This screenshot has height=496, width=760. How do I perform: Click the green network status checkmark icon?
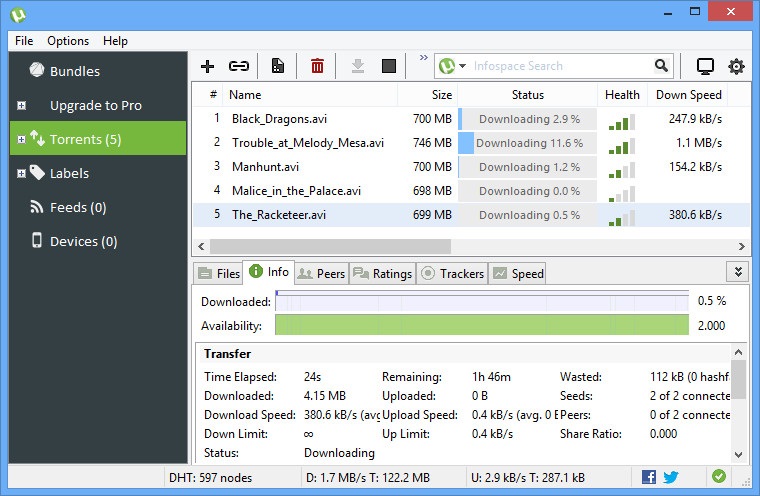coord(718,477)
